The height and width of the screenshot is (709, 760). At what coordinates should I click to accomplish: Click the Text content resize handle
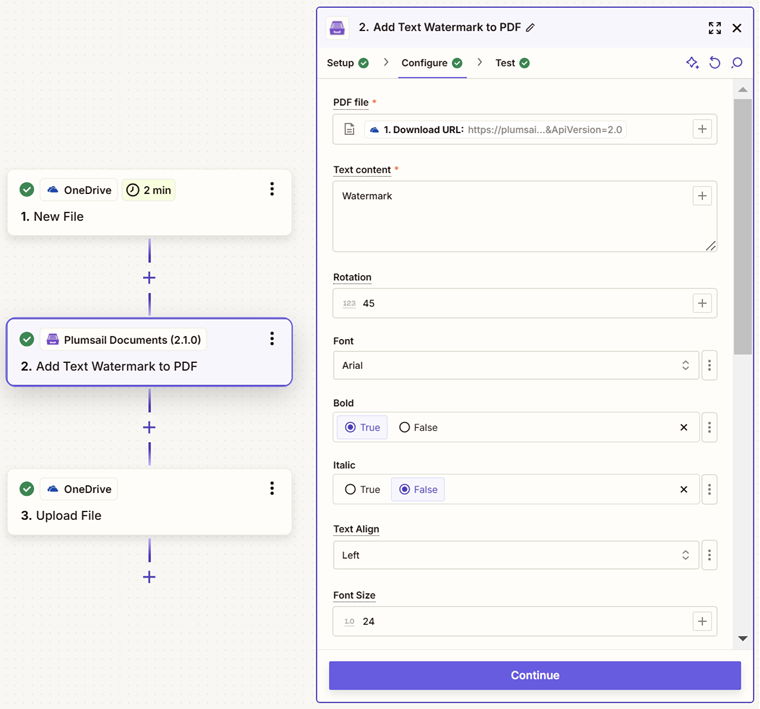711,246
